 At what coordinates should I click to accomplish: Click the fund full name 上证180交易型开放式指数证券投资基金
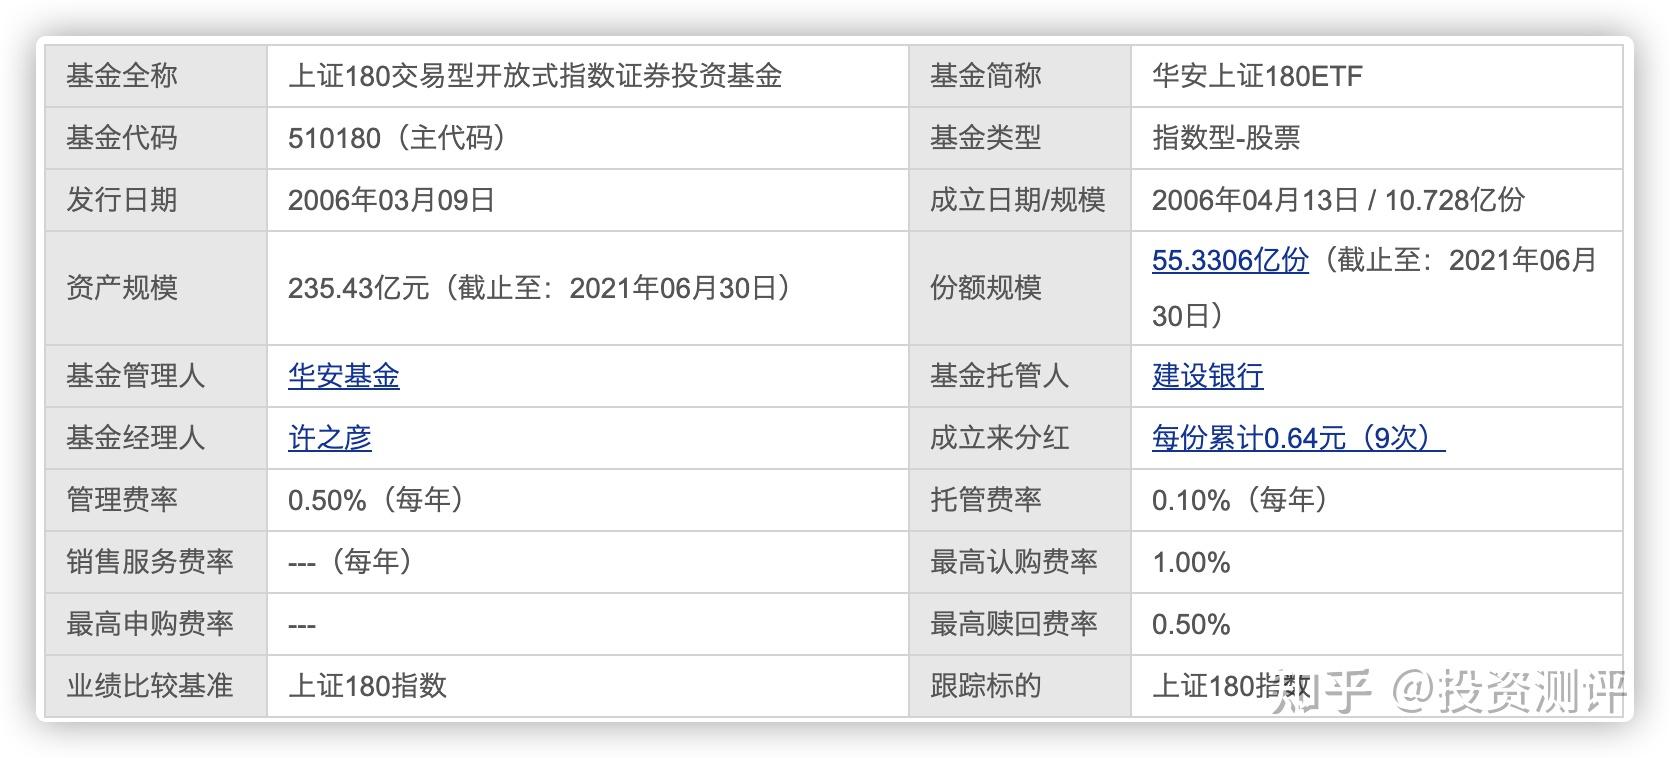click(x=534, y=76)
